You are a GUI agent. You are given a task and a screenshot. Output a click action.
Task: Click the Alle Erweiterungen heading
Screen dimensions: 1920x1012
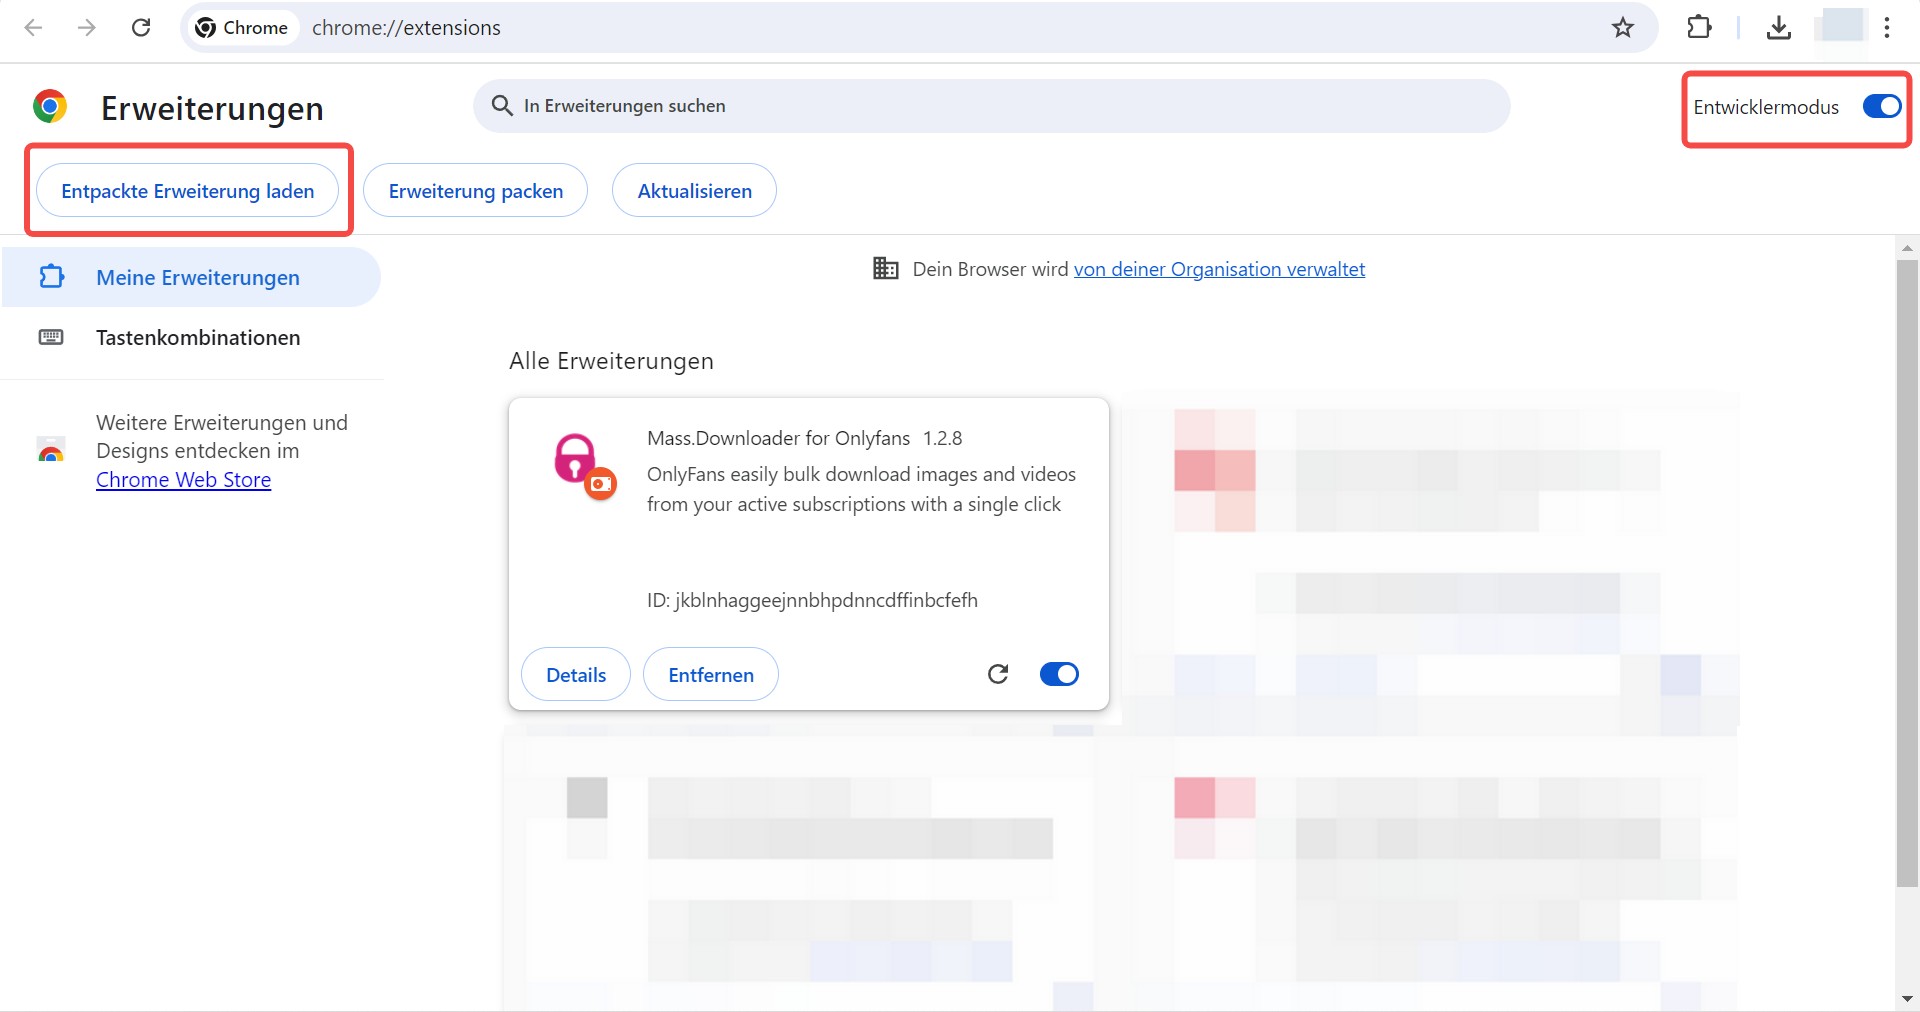point(611,361)
